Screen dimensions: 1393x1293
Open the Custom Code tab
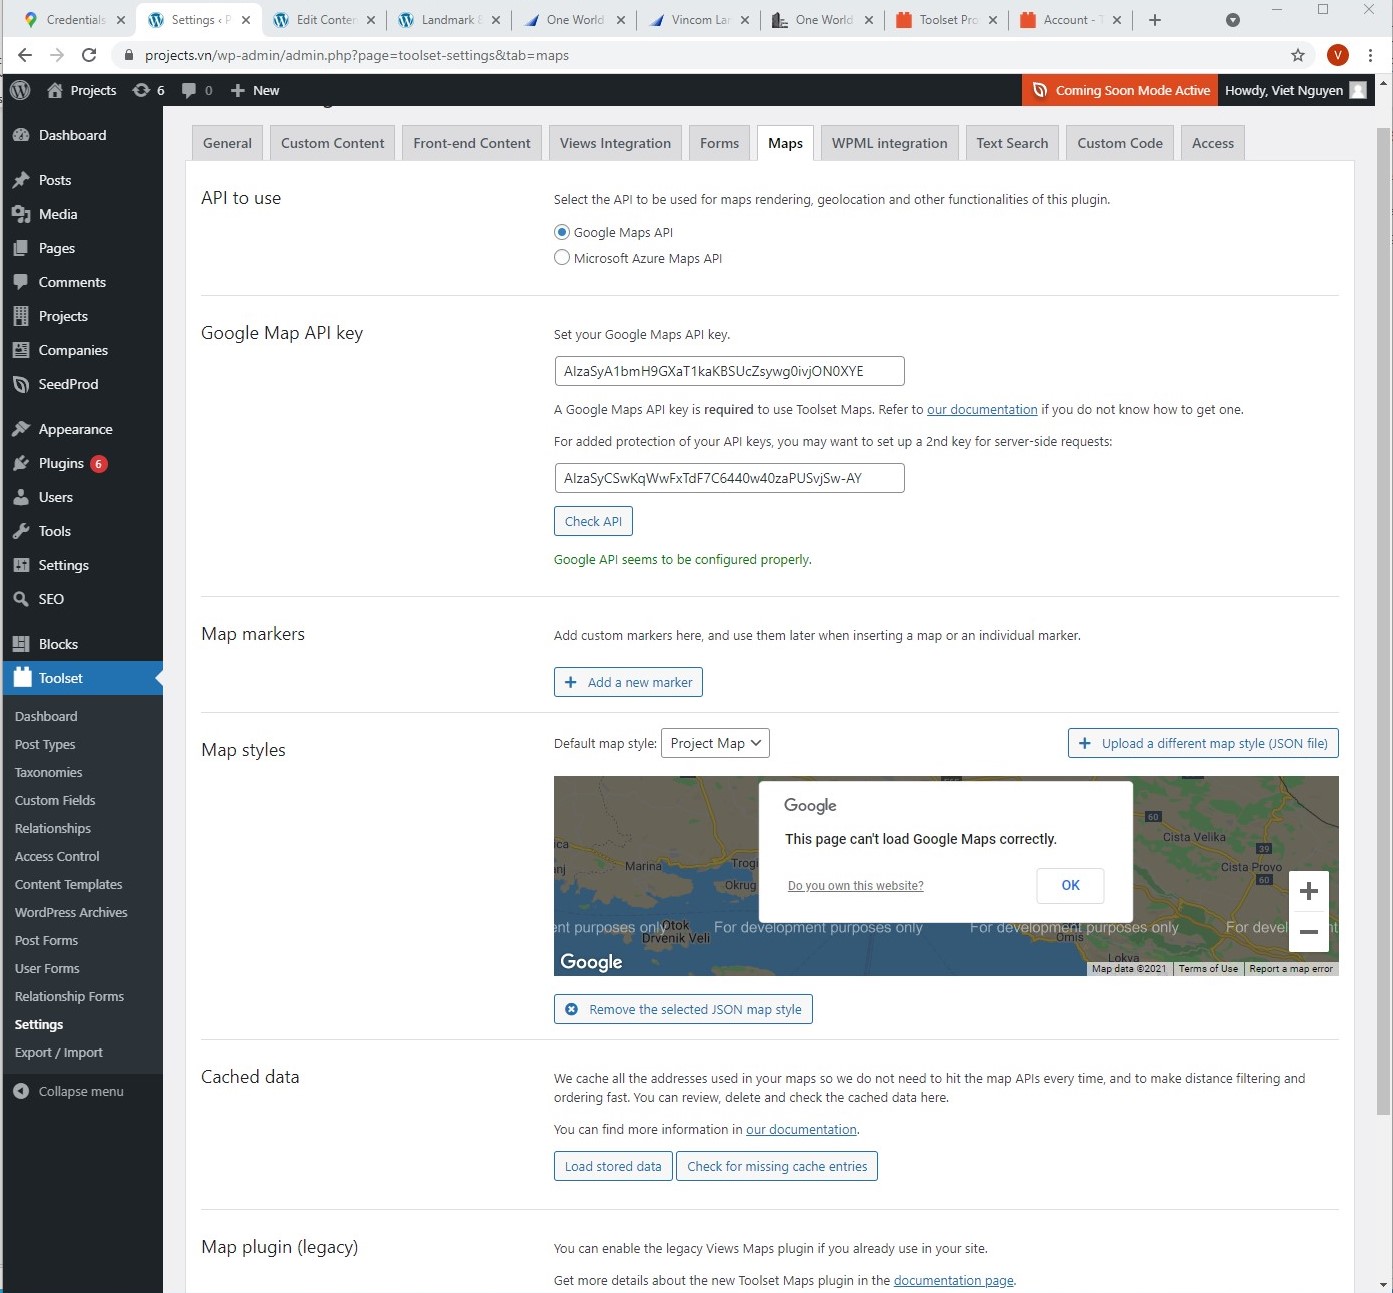coord(1120,143)
